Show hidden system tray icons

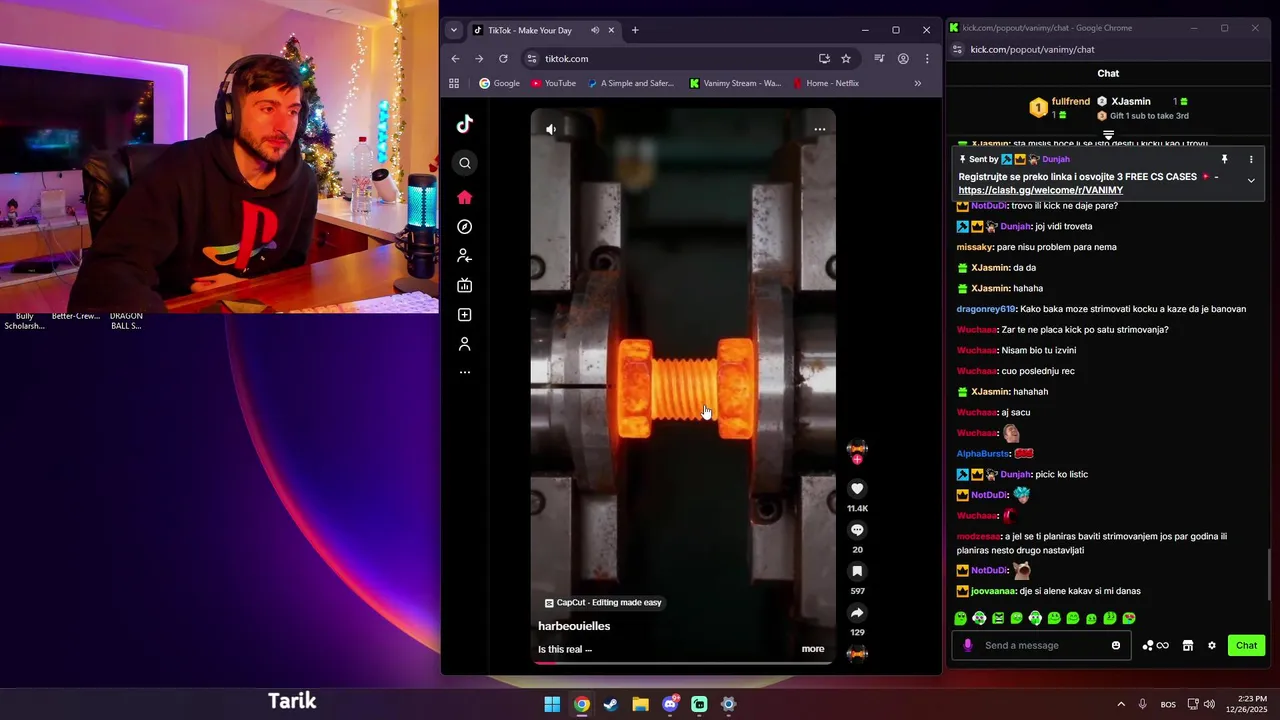(1121, 704)
